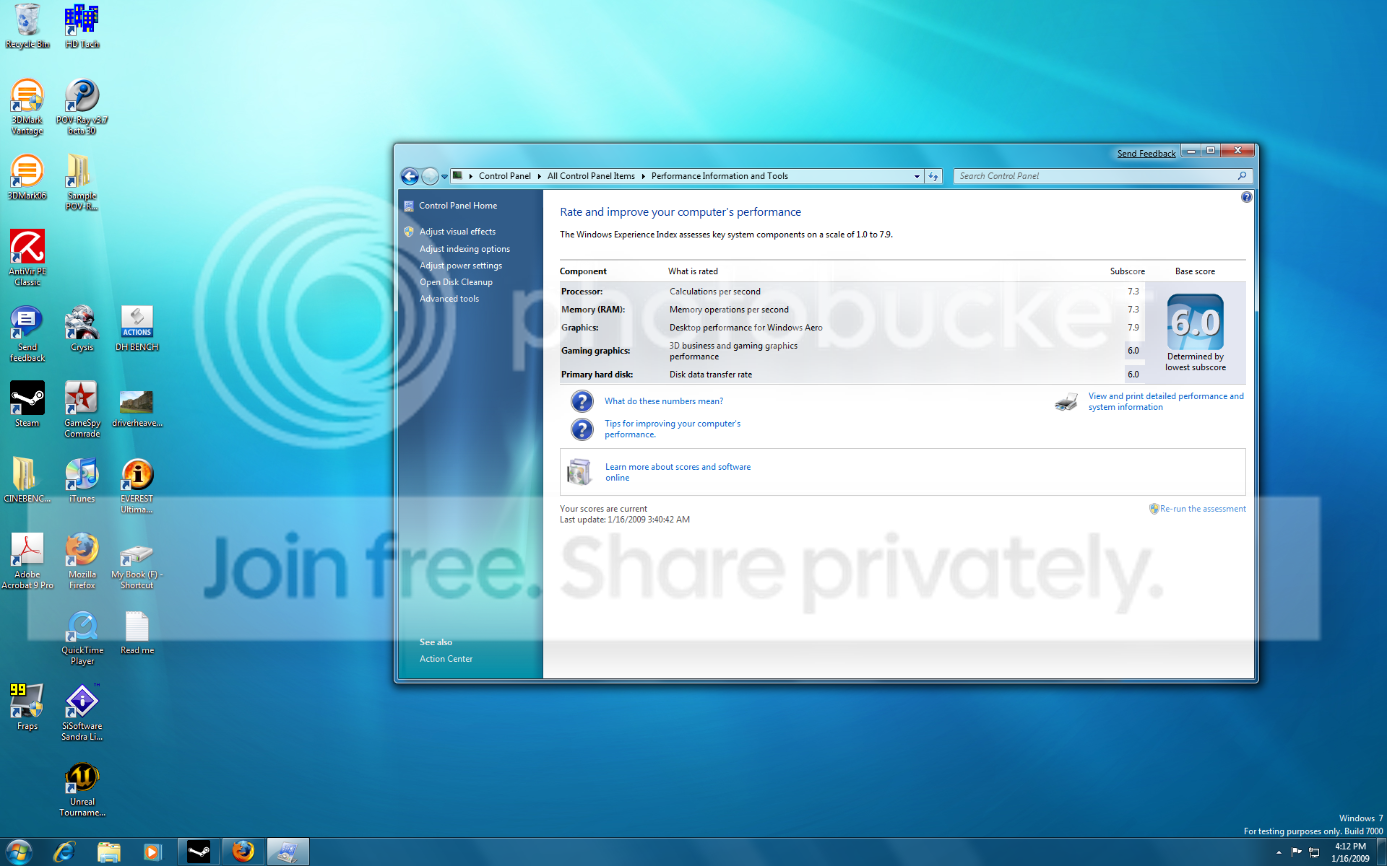Select the Crysis desktop shortcut
The image size is (1387, 866).
point(82,330)
